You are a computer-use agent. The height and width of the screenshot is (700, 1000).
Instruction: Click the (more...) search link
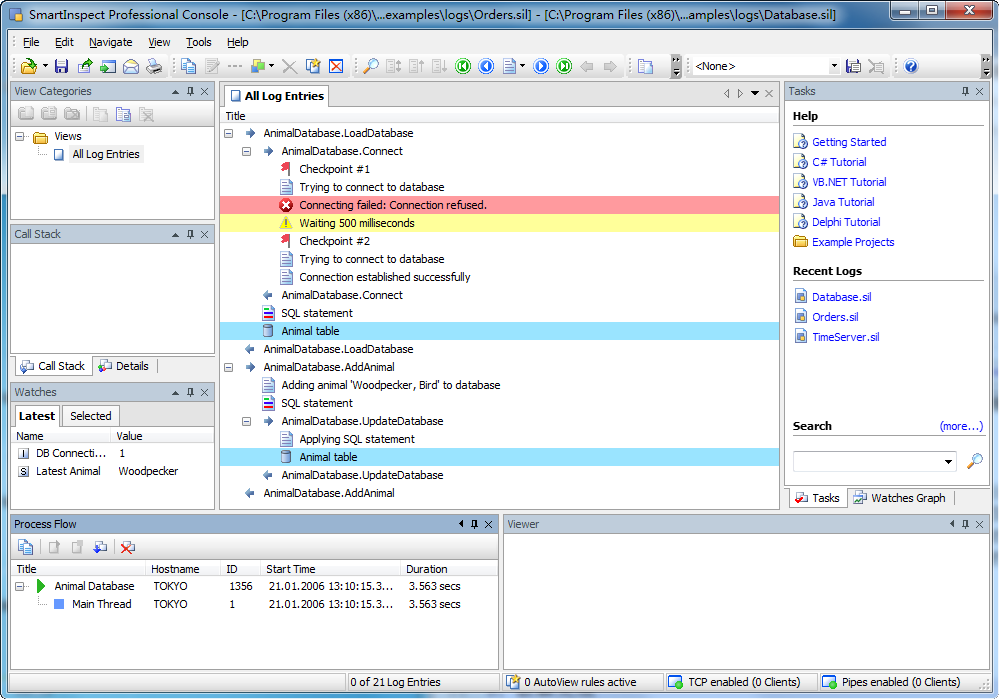pos(961,427)
